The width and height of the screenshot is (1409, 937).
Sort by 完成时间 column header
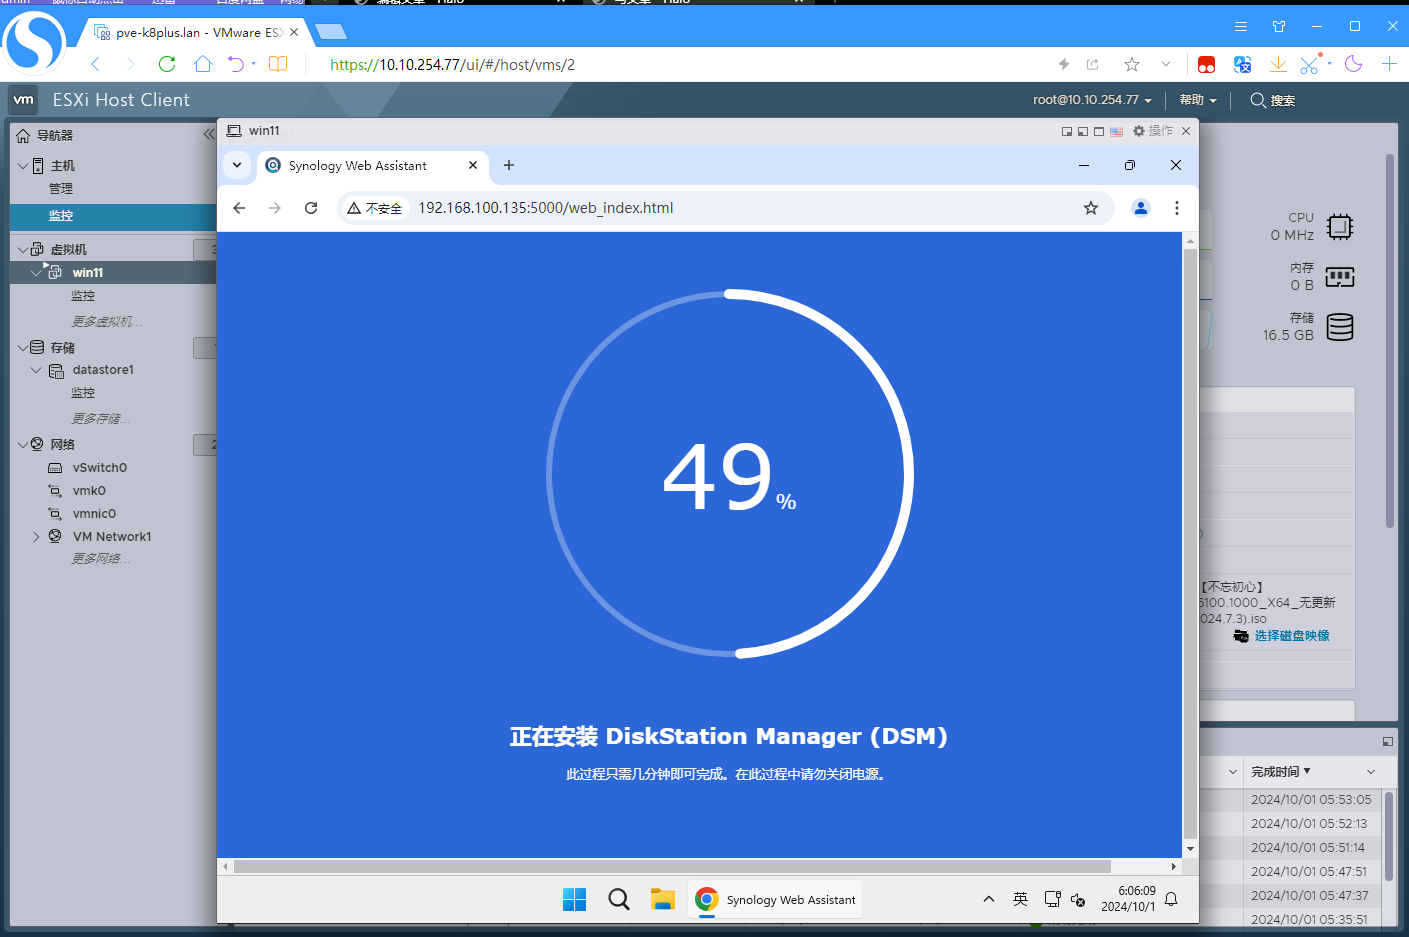click(x=1281, y=772)
